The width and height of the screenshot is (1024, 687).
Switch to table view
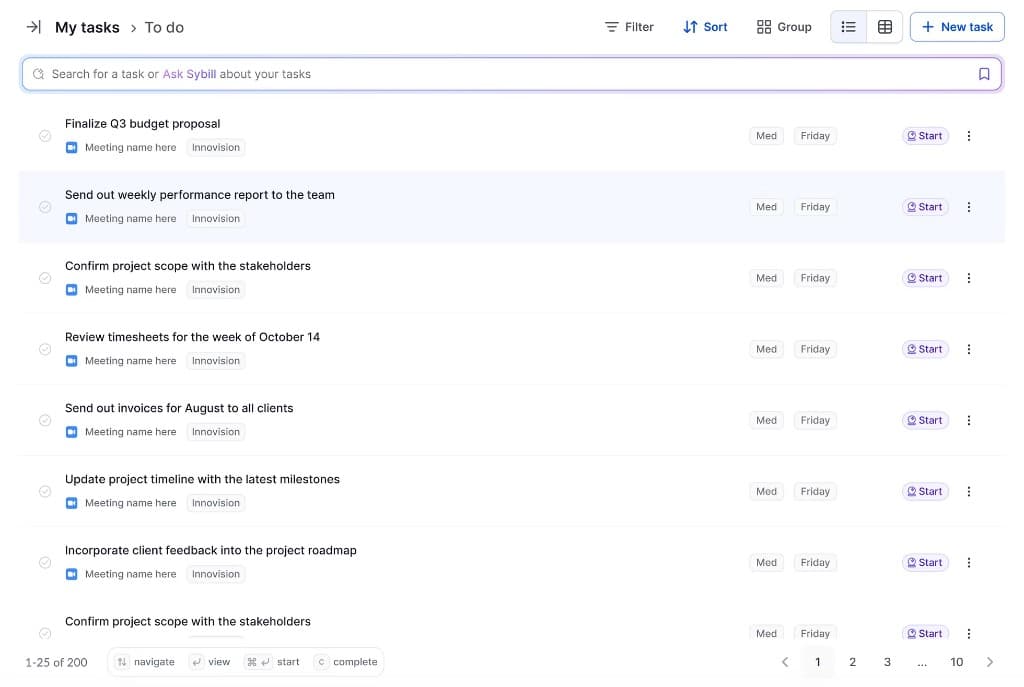pos(884,27)
